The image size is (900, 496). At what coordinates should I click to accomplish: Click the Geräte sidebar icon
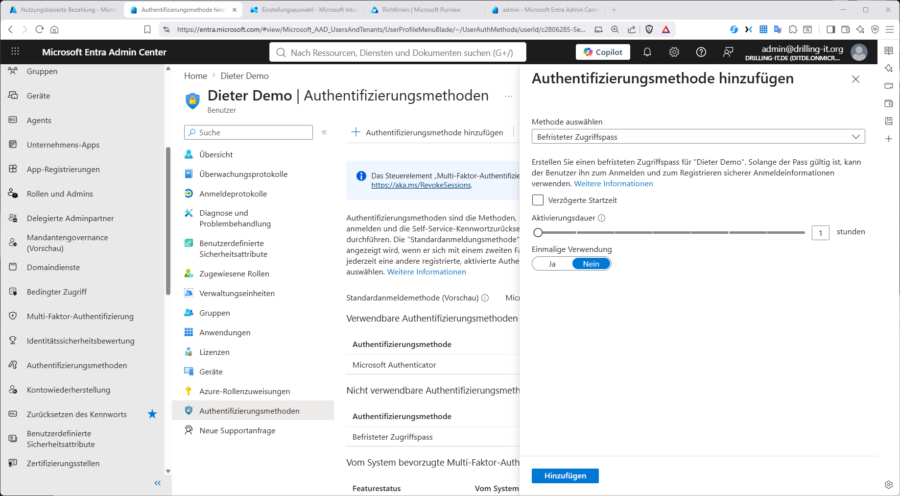tap(13, 95)
